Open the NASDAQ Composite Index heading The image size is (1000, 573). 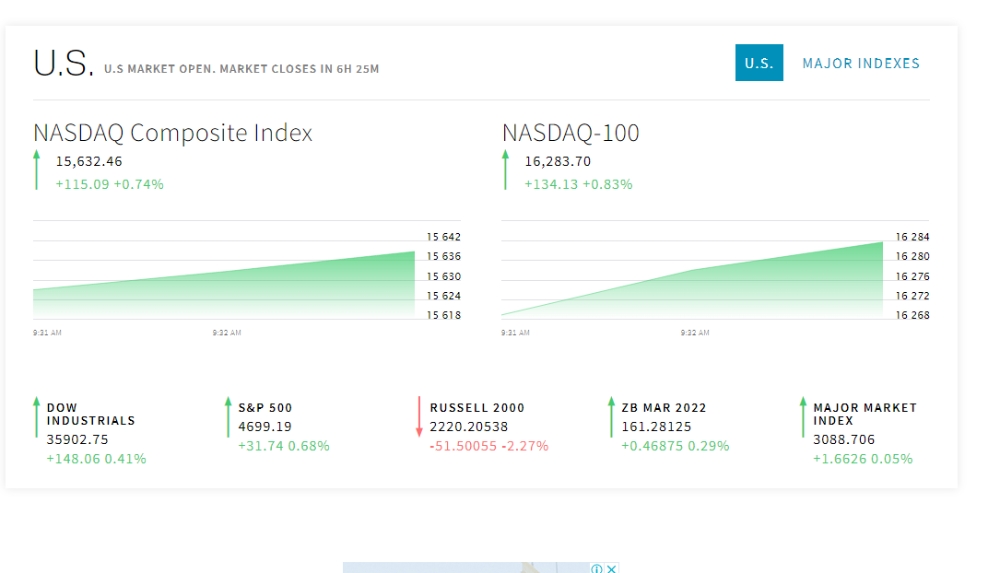pos(173,133)
